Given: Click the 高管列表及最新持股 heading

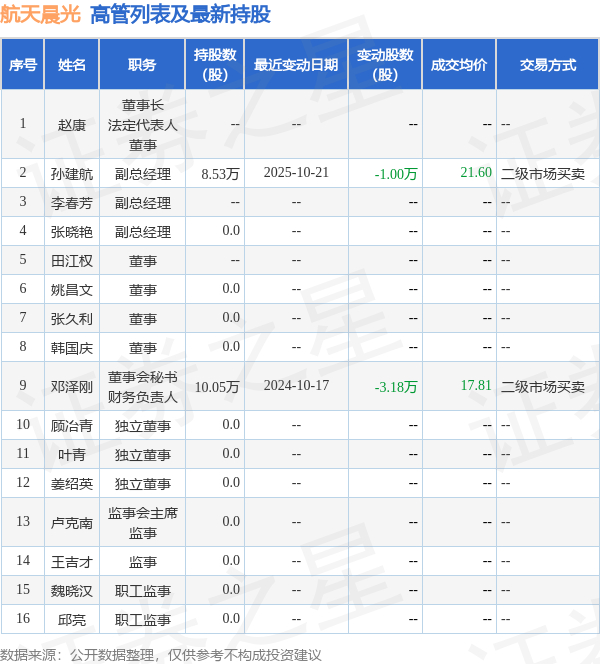Looking at the screenshot, I should [x=180, y=14].
